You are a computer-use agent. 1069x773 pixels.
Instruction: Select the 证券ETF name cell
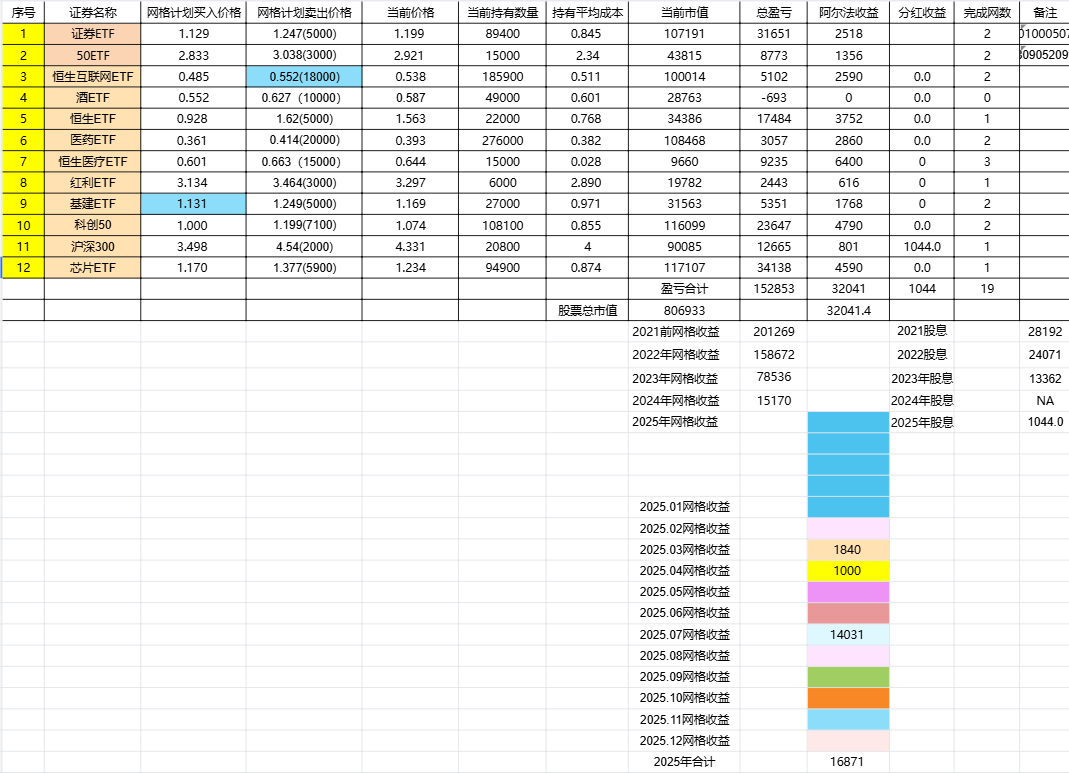point(92,34)
